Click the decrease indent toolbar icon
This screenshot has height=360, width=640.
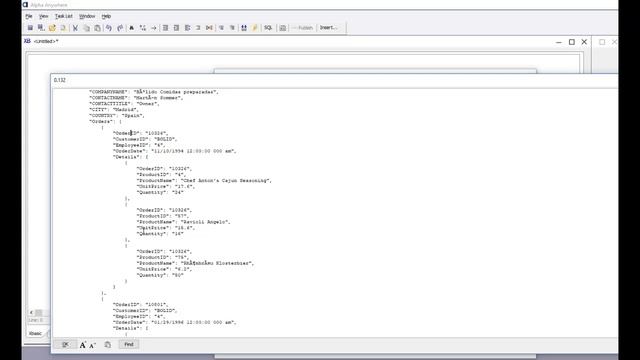[x=221, y=28]
